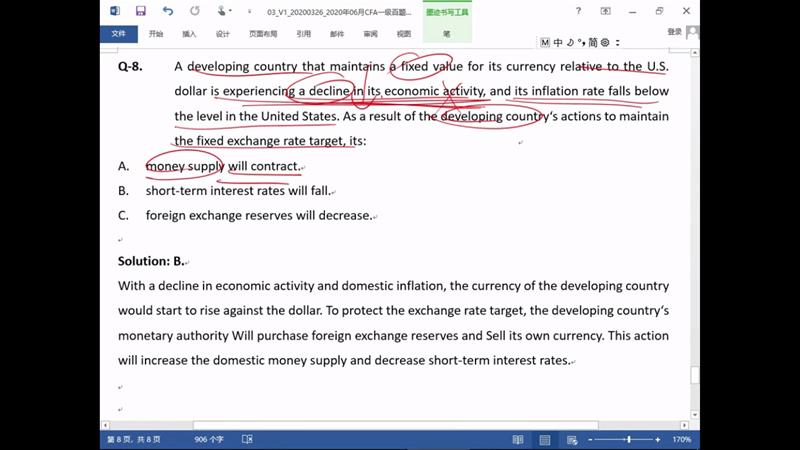Switch to Read Mode view

click(x=516, y=439)
